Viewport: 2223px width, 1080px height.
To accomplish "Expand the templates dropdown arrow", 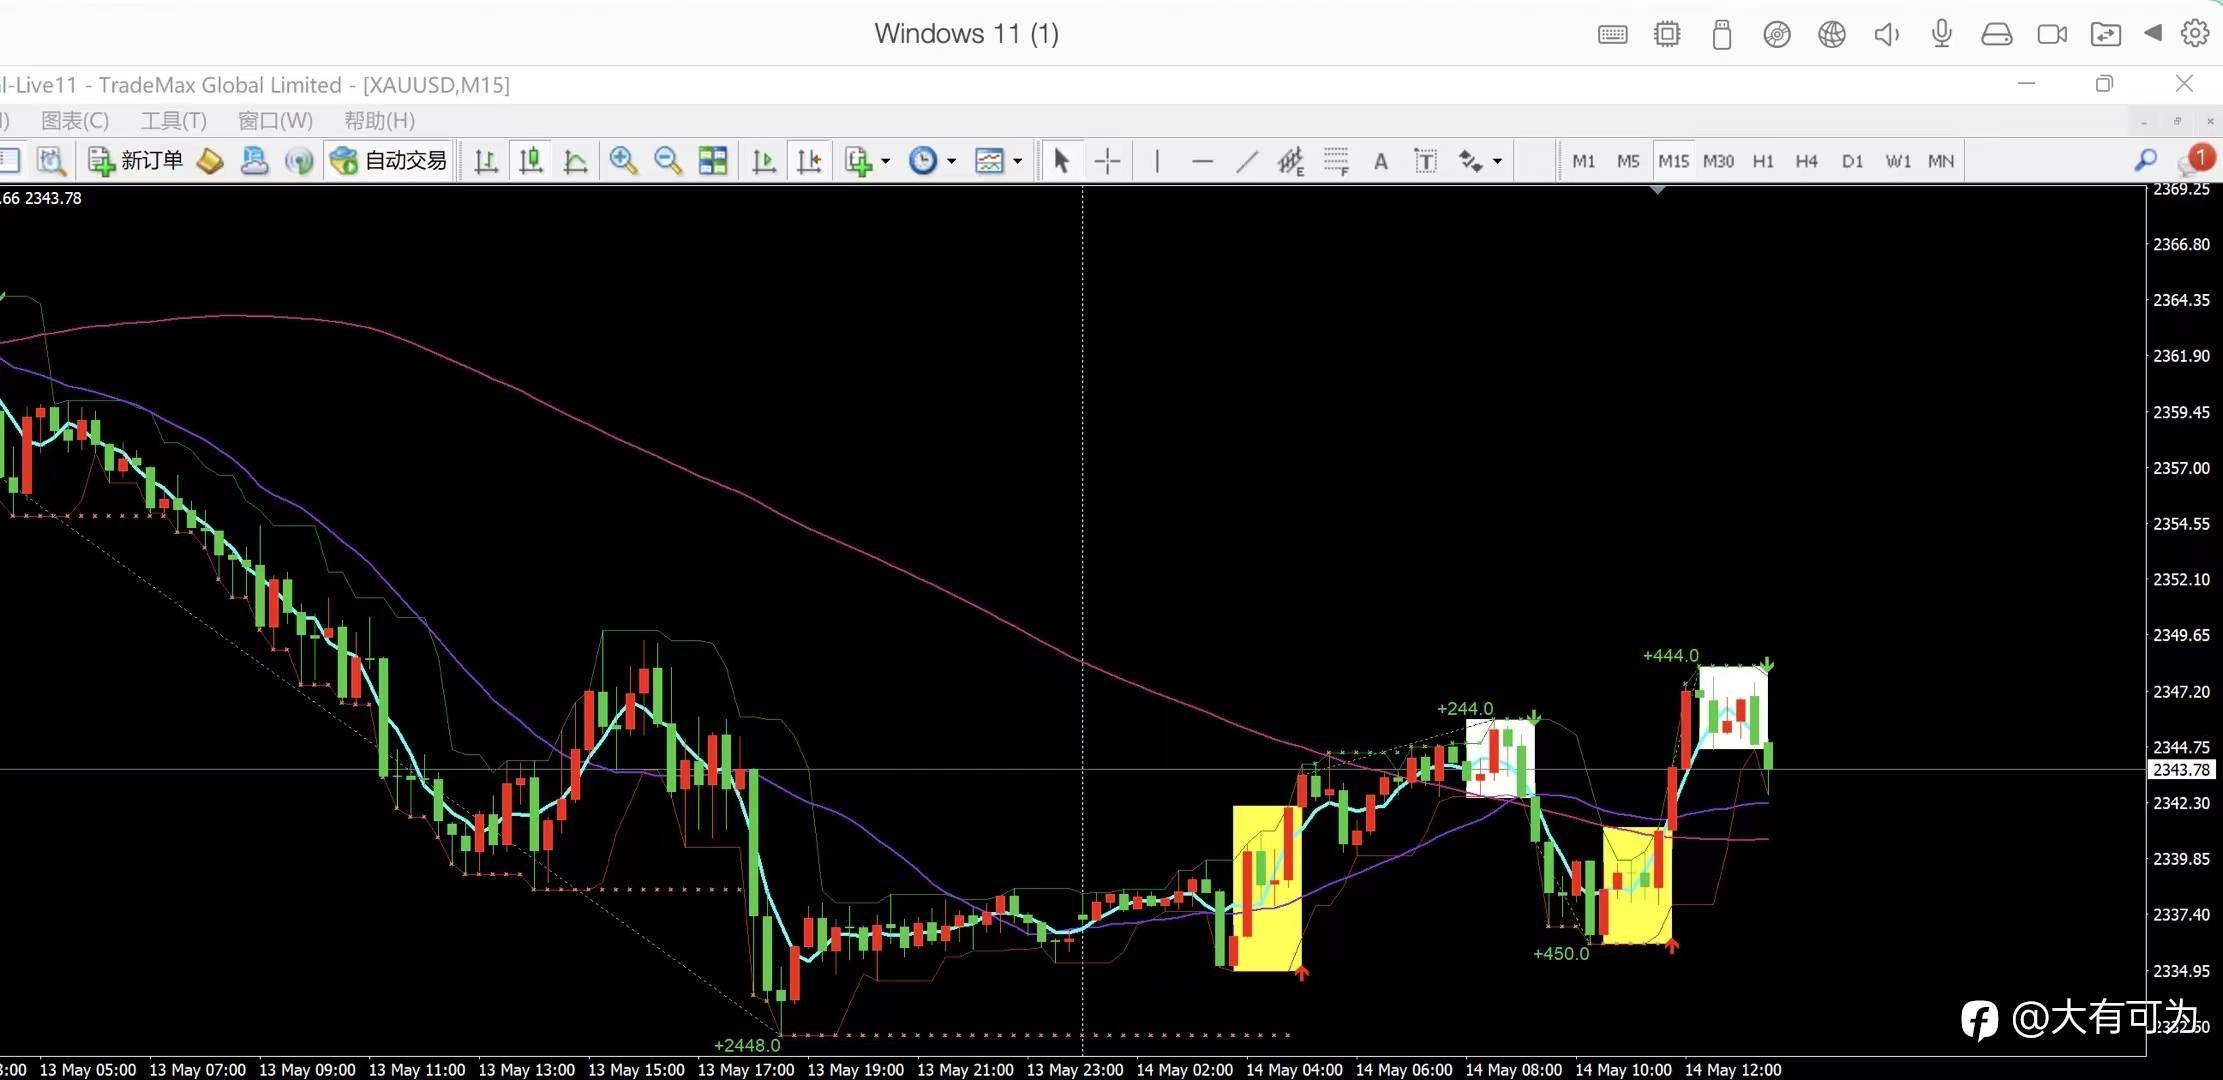I will 1018,161.
